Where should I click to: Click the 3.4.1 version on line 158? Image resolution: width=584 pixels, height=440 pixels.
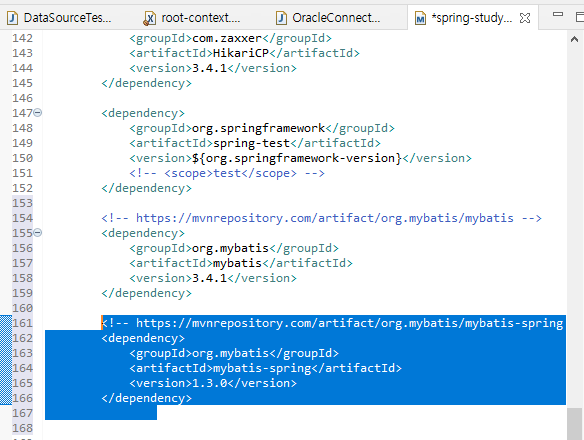[x=209, y=278]
